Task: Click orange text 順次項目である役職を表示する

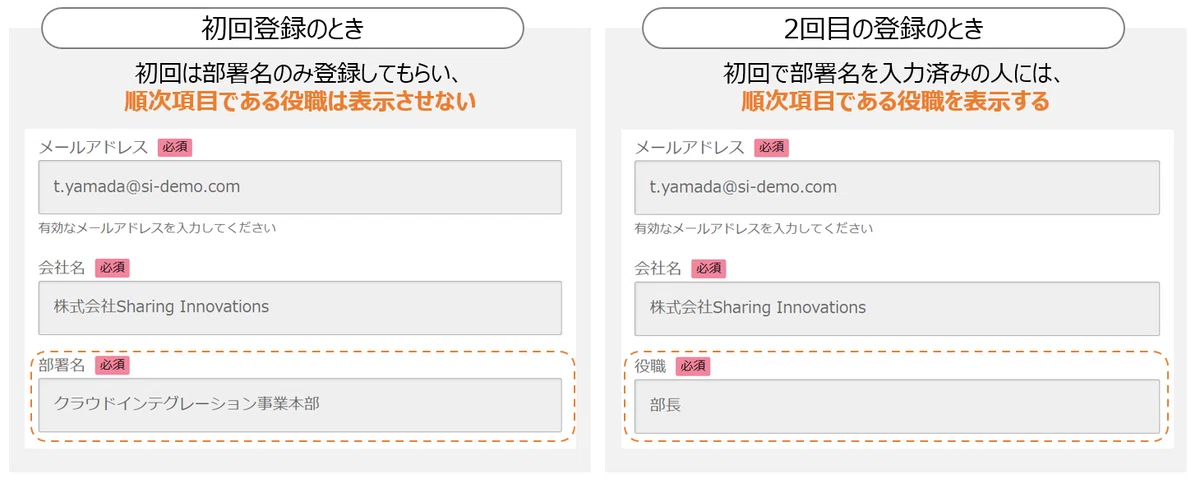Action: coord(895,101)
